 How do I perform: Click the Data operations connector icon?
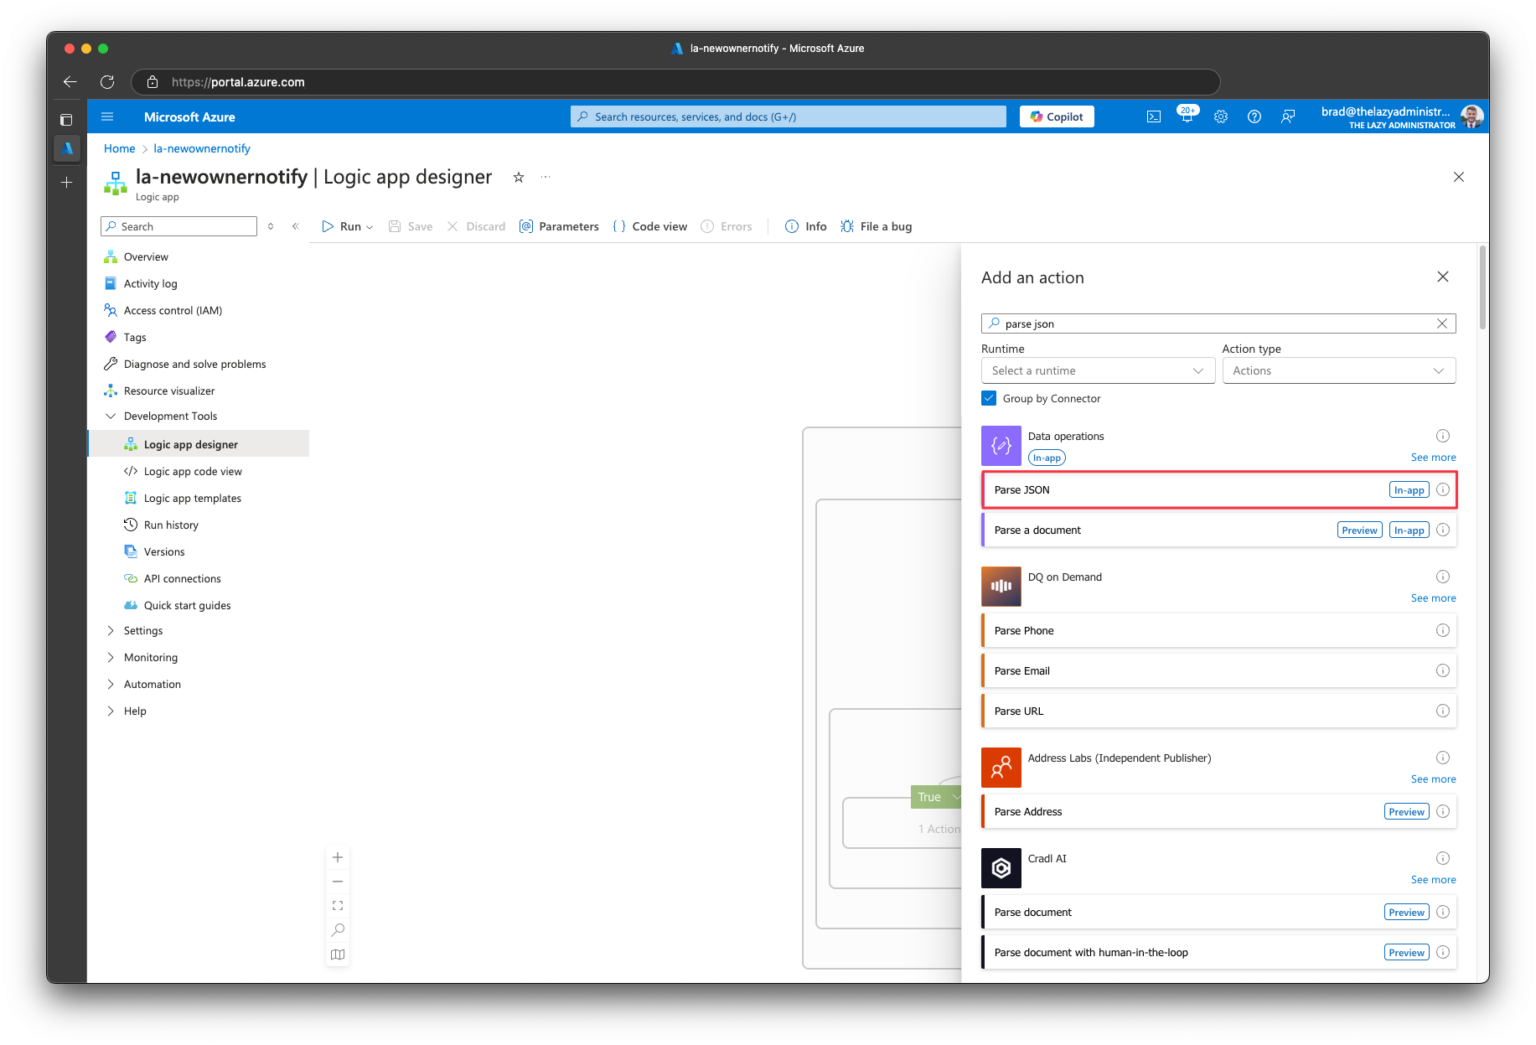click(x=1001, y=446)
